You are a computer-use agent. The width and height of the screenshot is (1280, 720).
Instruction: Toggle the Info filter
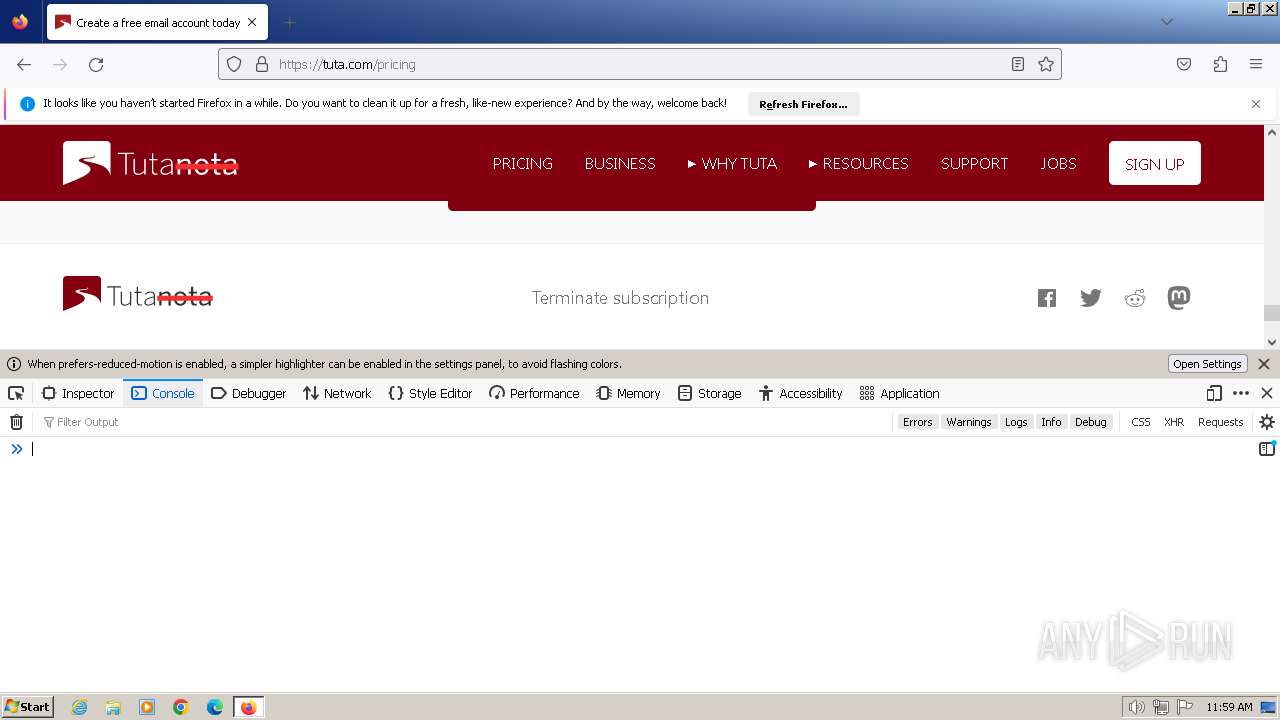[1051, 422]
